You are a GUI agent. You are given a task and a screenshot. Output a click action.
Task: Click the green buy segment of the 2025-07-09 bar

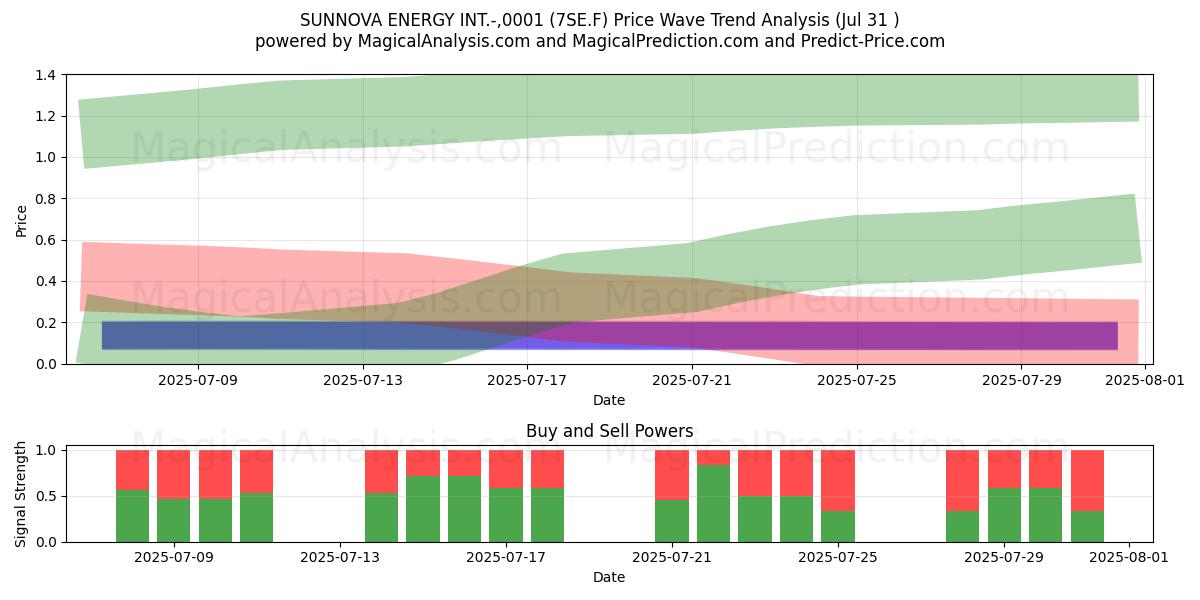(x=174, y=520)
